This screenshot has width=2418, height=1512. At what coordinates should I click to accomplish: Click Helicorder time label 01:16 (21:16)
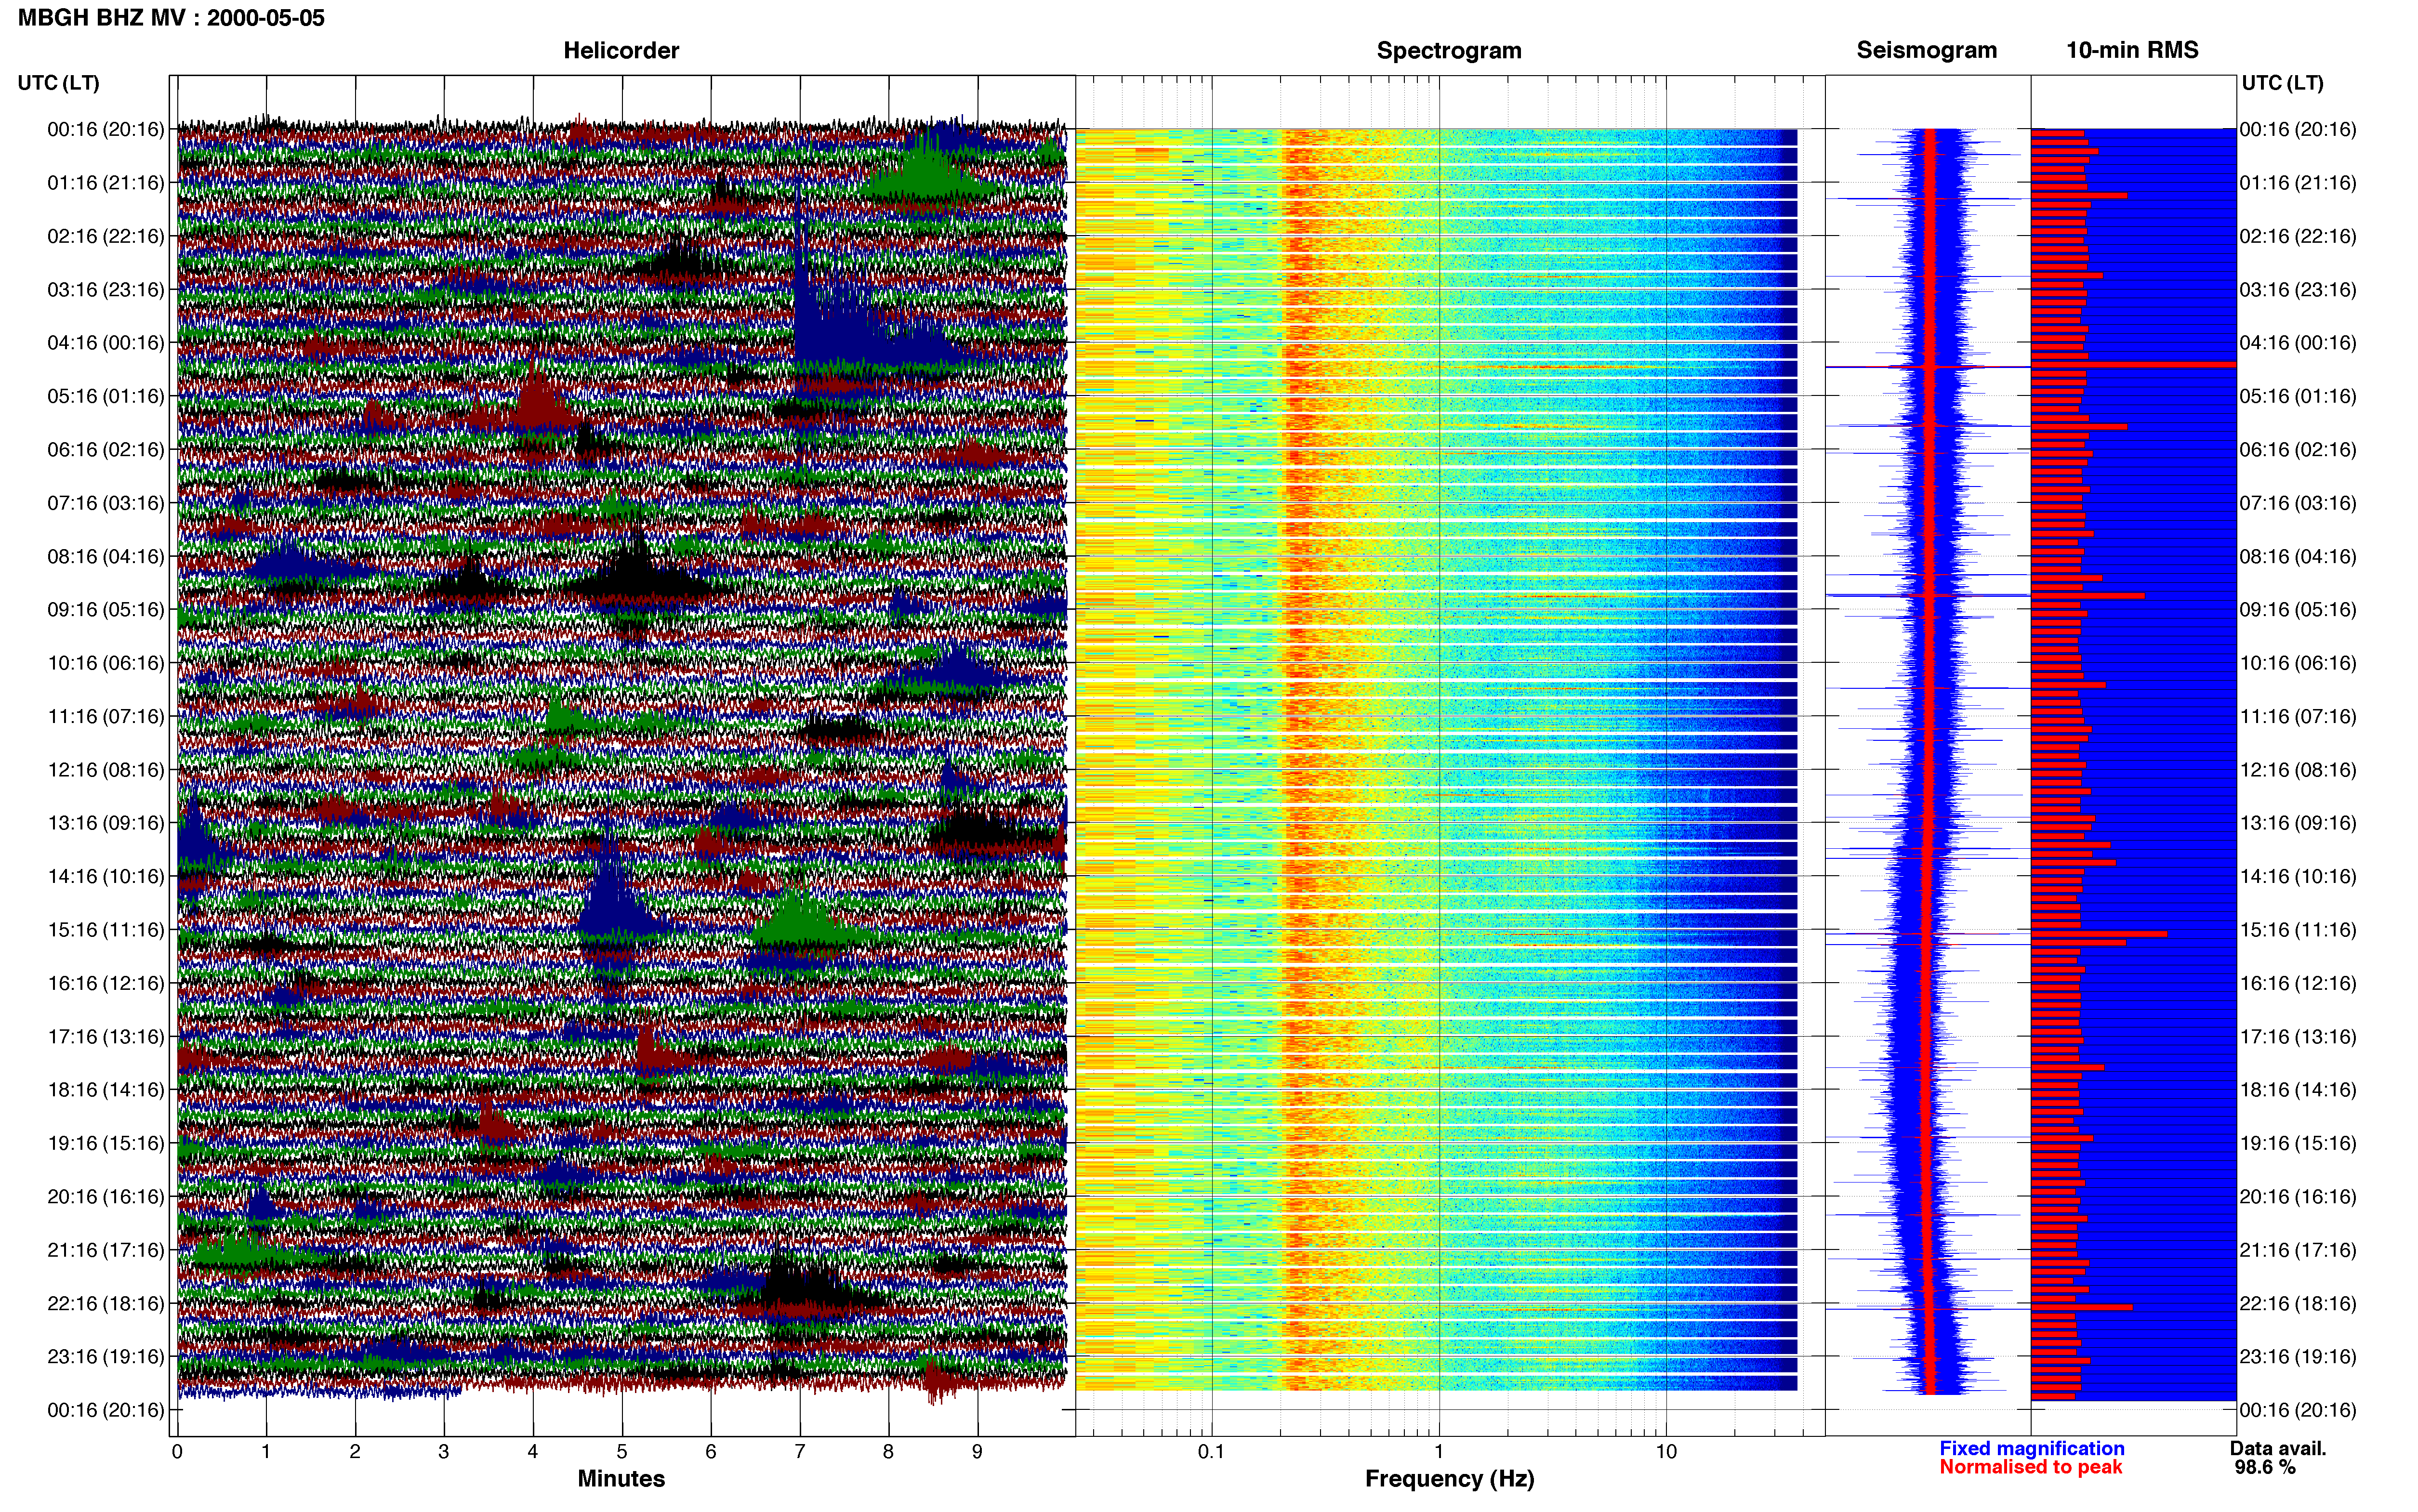[105, 183]
